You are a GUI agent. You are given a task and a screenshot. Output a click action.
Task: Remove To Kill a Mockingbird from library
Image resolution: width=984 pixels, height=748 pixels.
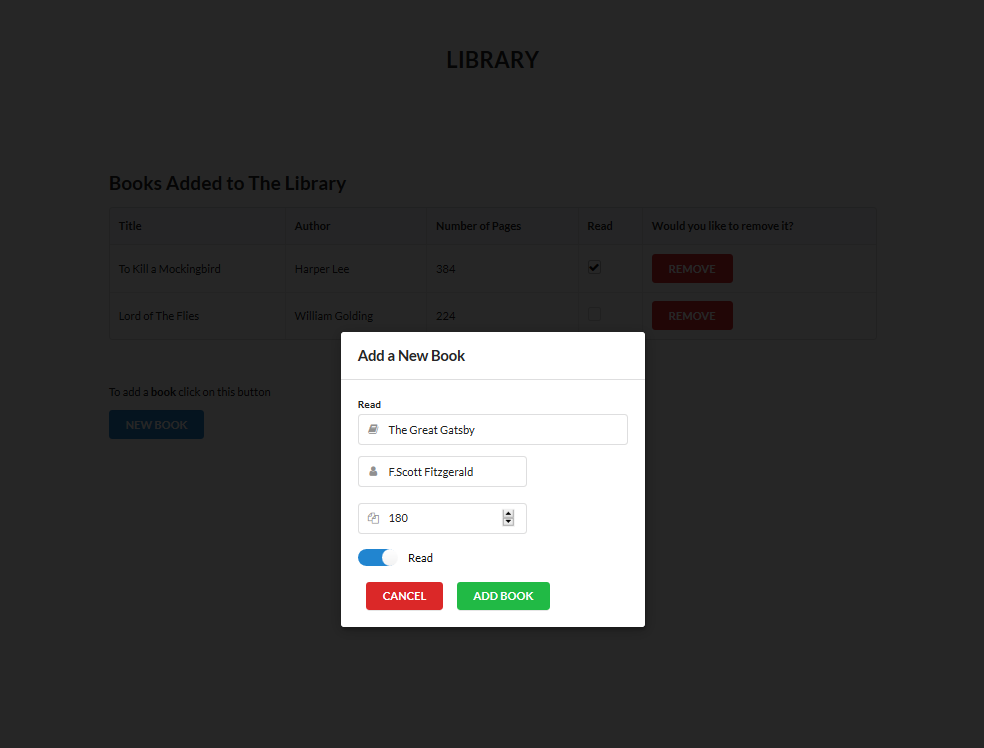(x=692, y=269)
